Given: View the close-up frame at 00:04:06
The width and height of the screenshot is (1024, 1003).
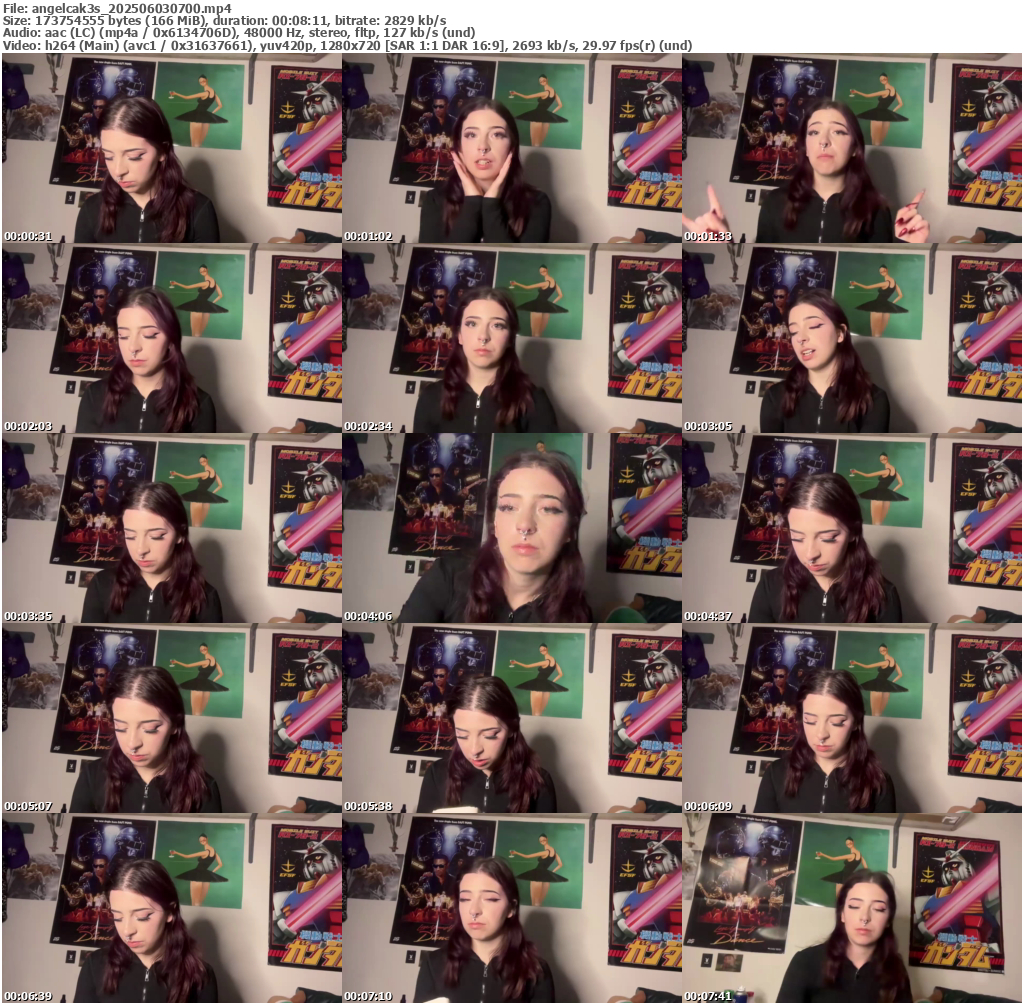Looking at the screenshot, I should pos(512,528).
